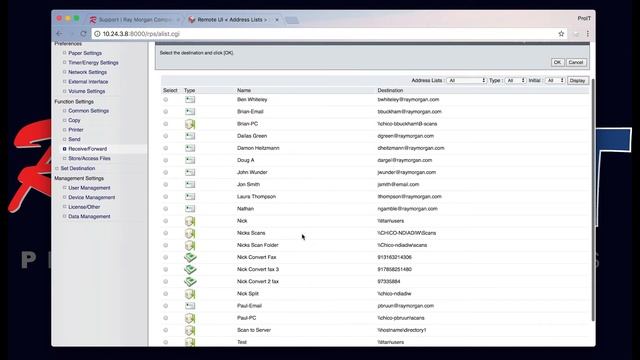The width and height of the screenshot is (640, 360).
Task: Select the radio button for Scan to Server
Action: (x=166, y=330)
